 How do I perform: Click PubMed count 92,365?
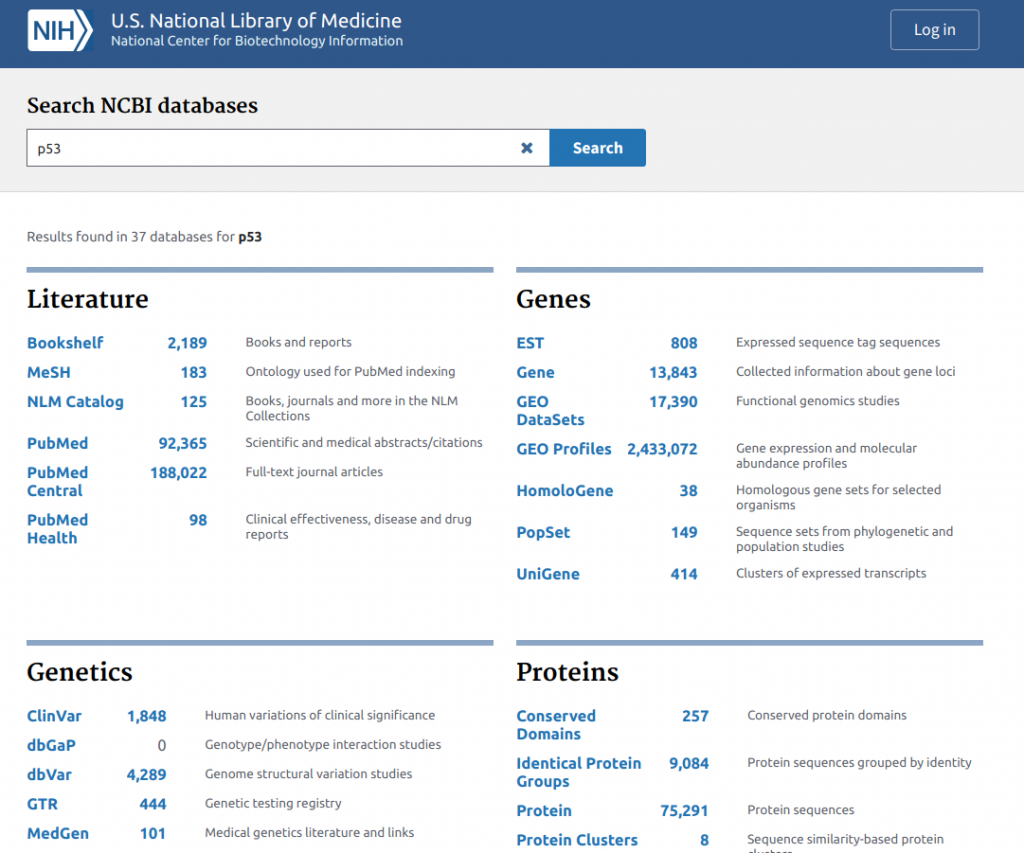[183, 443]
